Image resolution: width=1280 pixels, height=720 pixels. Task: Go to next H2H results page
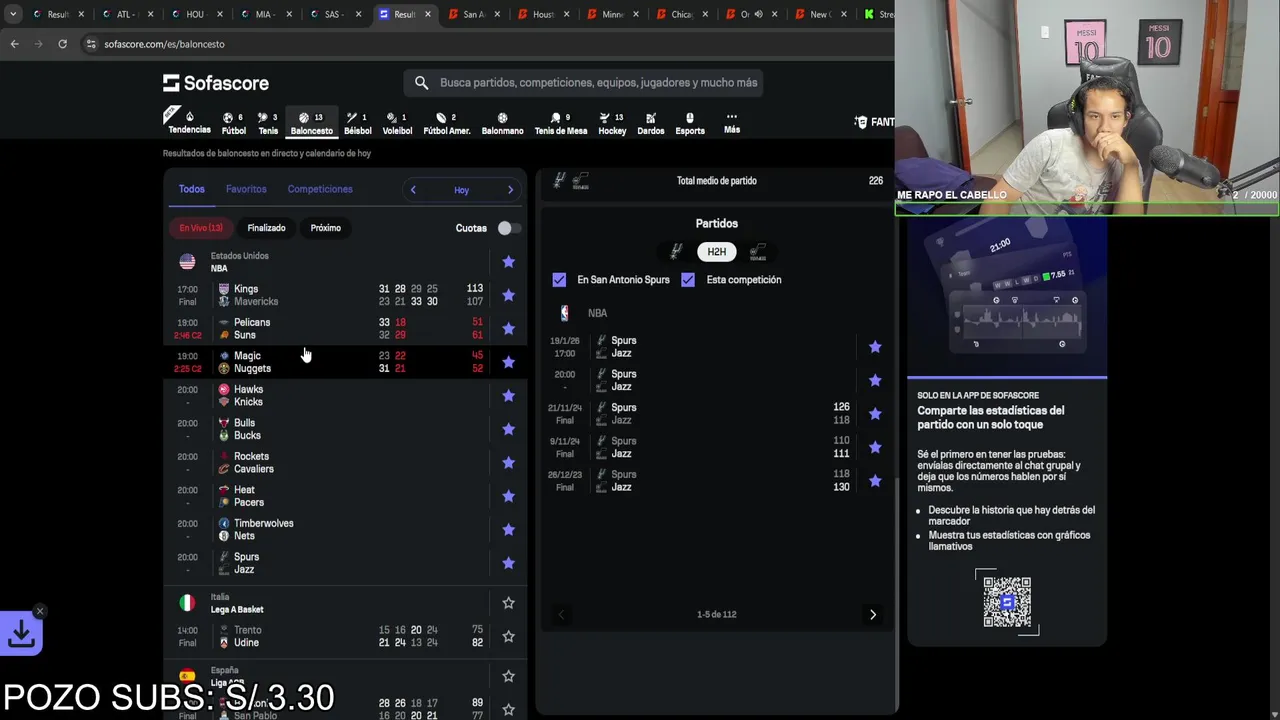872,614
